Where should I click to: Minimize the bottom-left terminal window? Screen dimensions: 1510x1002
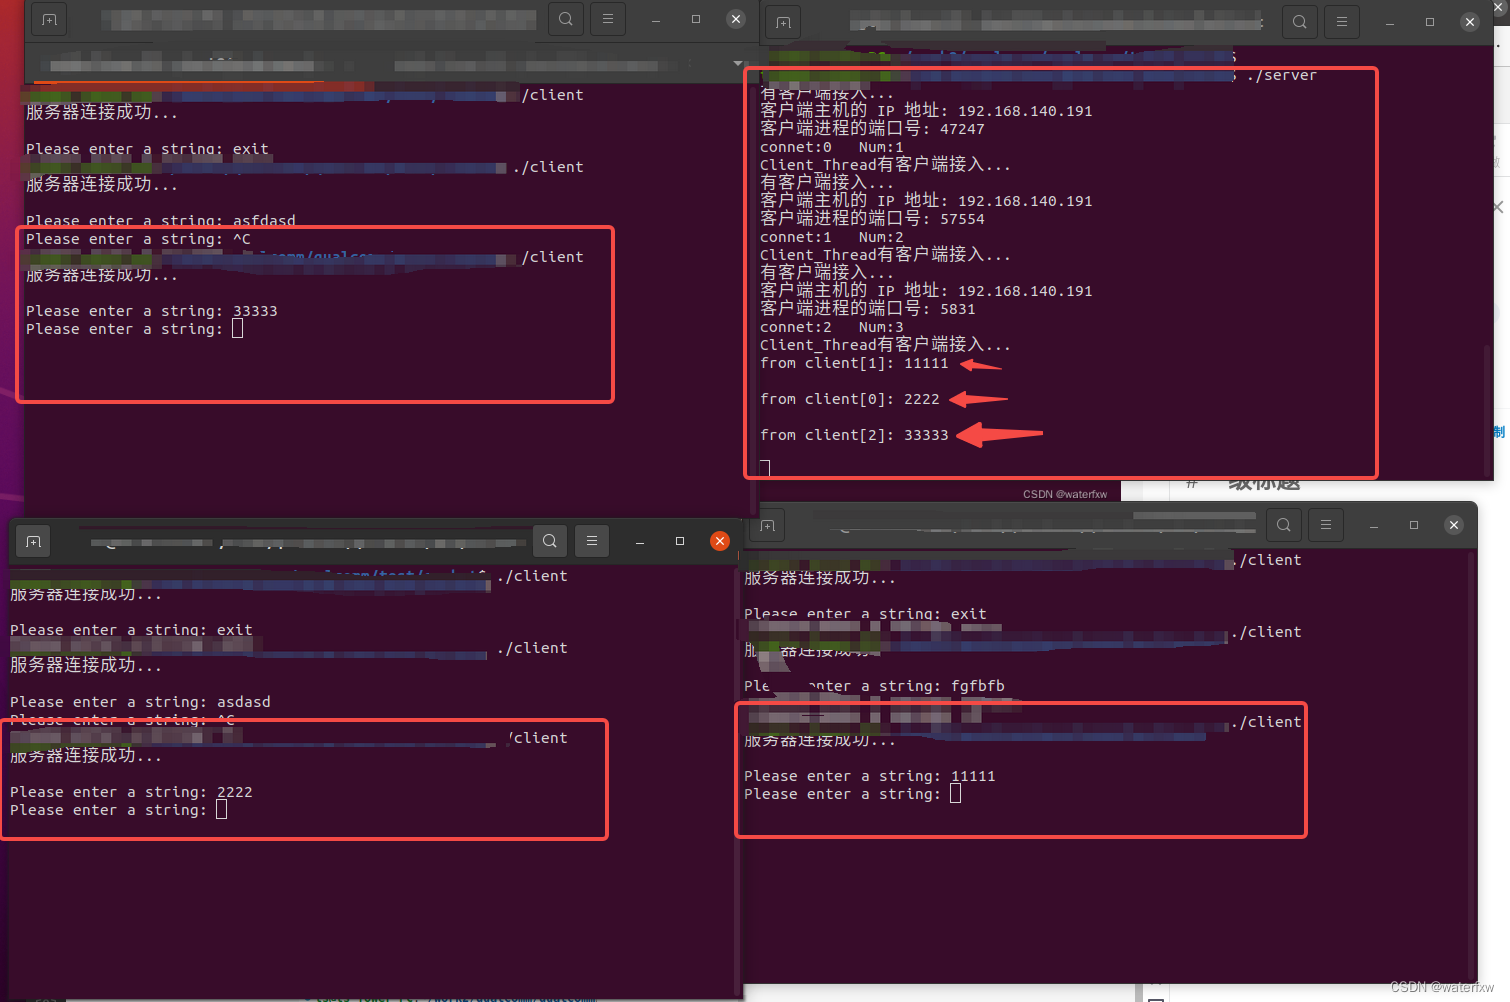coord(640,542)
